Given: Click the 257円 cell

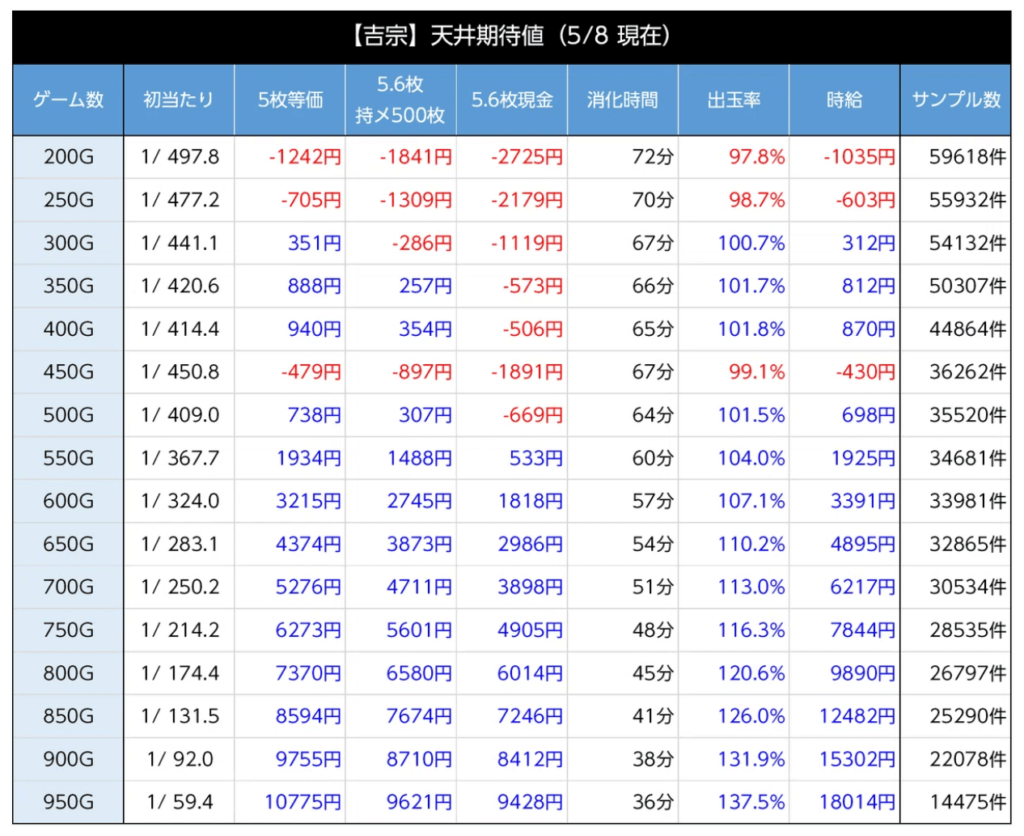Looking at the screenshot, I should pyautogui.click(x=426, y=286).
